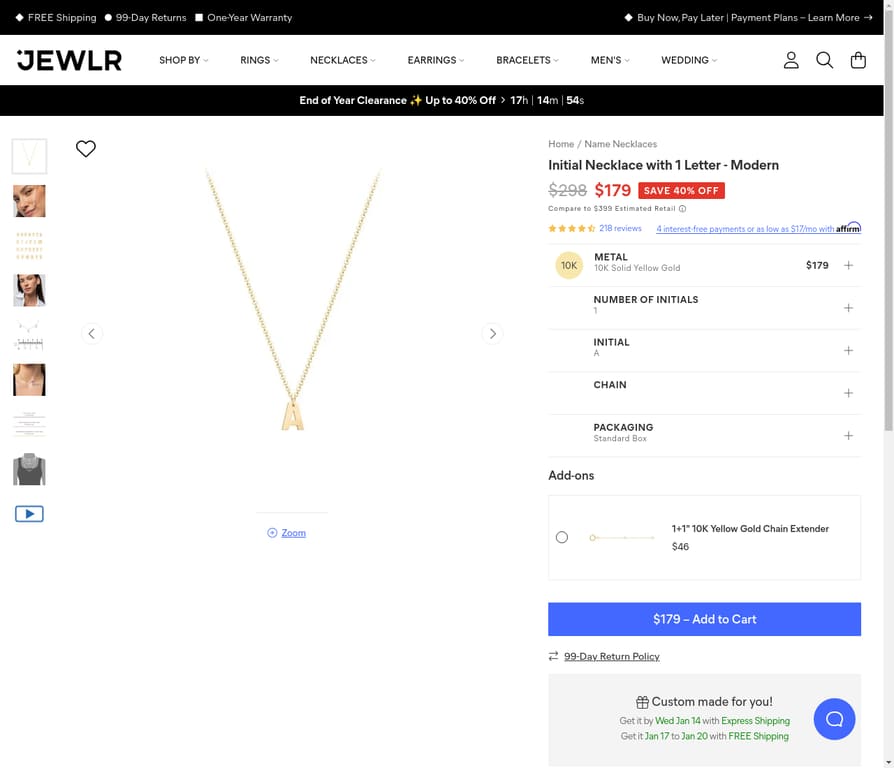This screenshot has height=768, width=894.
Task: Open the Necklaces navigation menu
Action: click(x=343, y=60)
